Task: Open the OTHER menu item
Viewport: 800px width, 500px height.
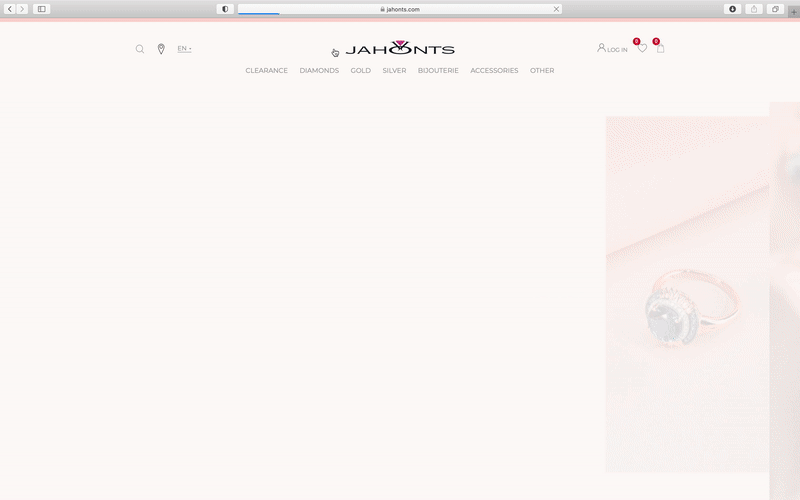Action: [542, 70]
